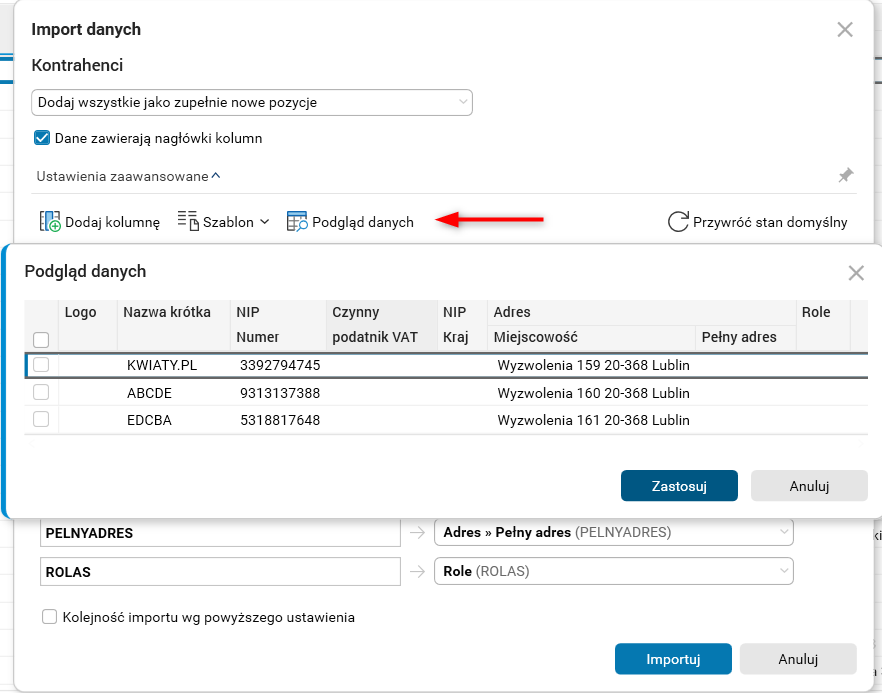Enable 'Kolejność importu wg powyższego ustawienia'
This screenshot has width=882, height=693.
tap(50, 617)
